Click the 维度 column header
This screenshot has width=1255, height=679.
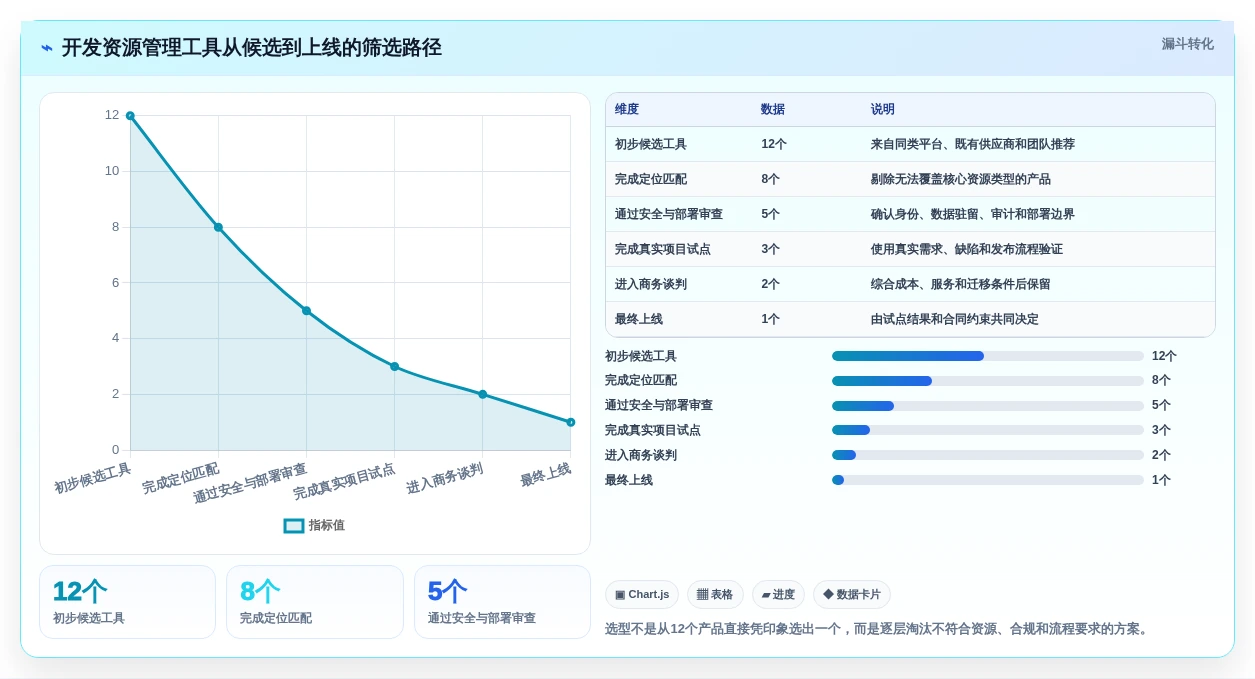(x=627, y=109)
